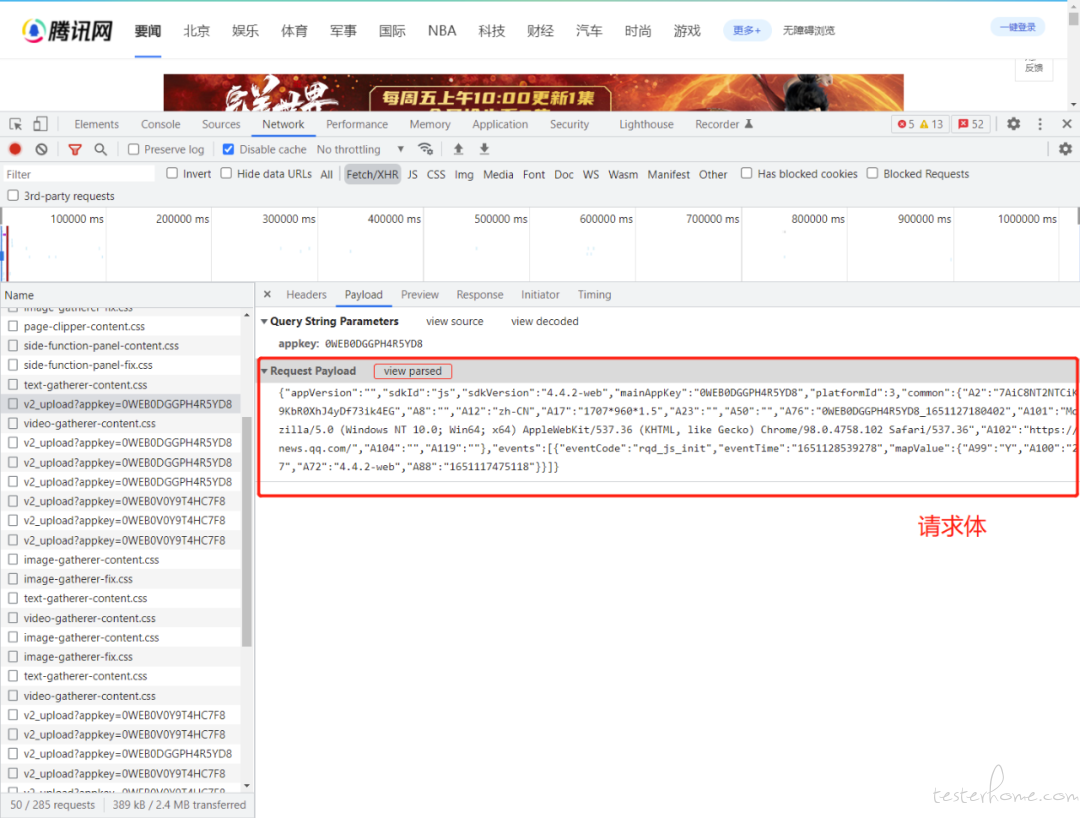Open network search with magnifier icon

pyautogui.click(x=100, y=149)
